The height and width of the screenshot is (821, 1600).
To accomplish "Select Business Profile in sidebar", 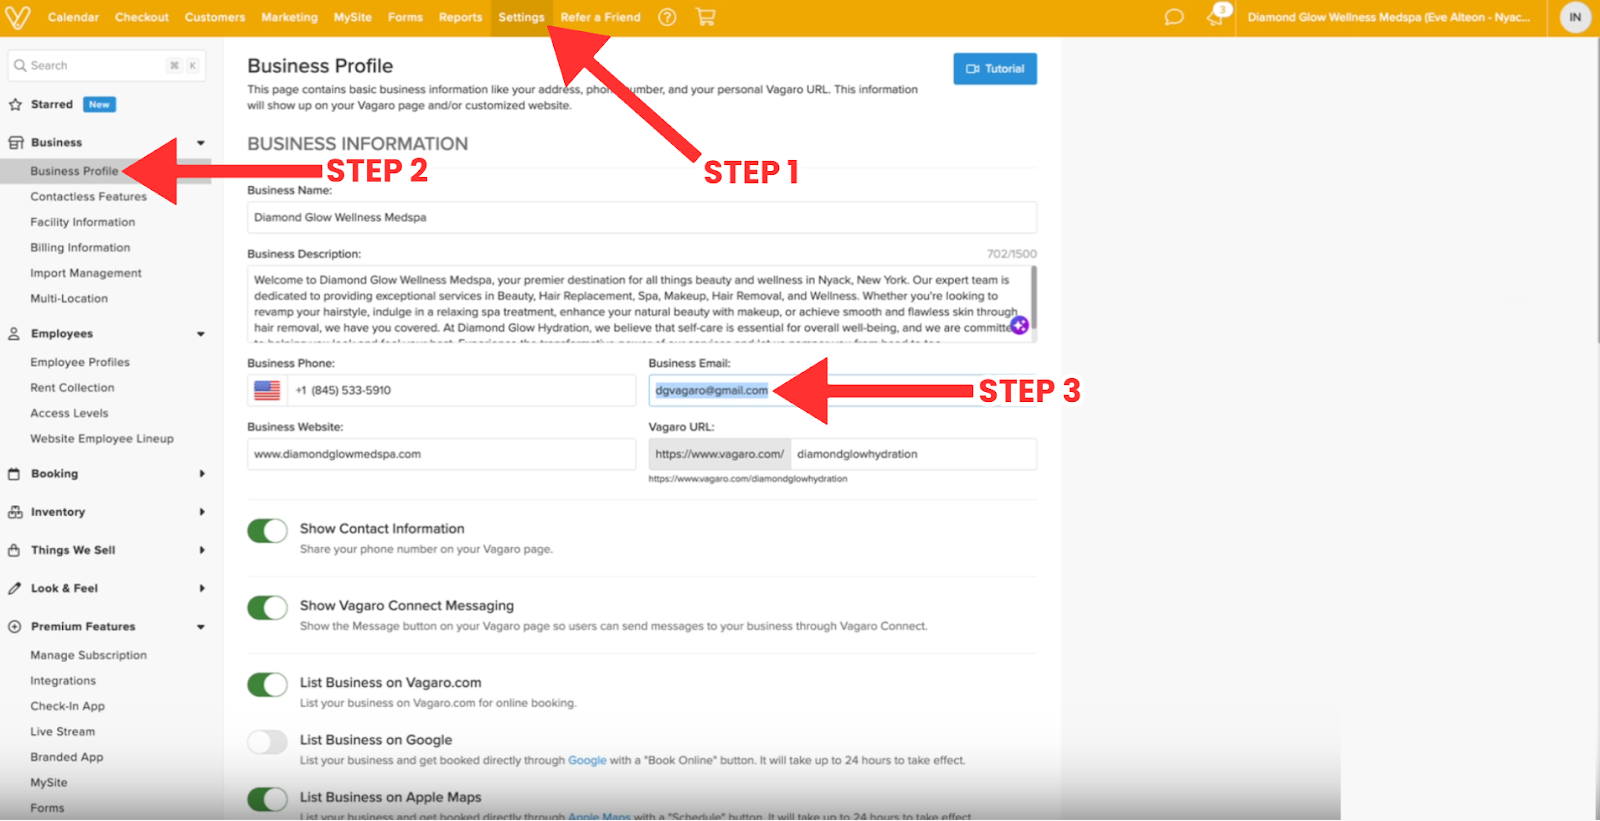I will 74,171.
